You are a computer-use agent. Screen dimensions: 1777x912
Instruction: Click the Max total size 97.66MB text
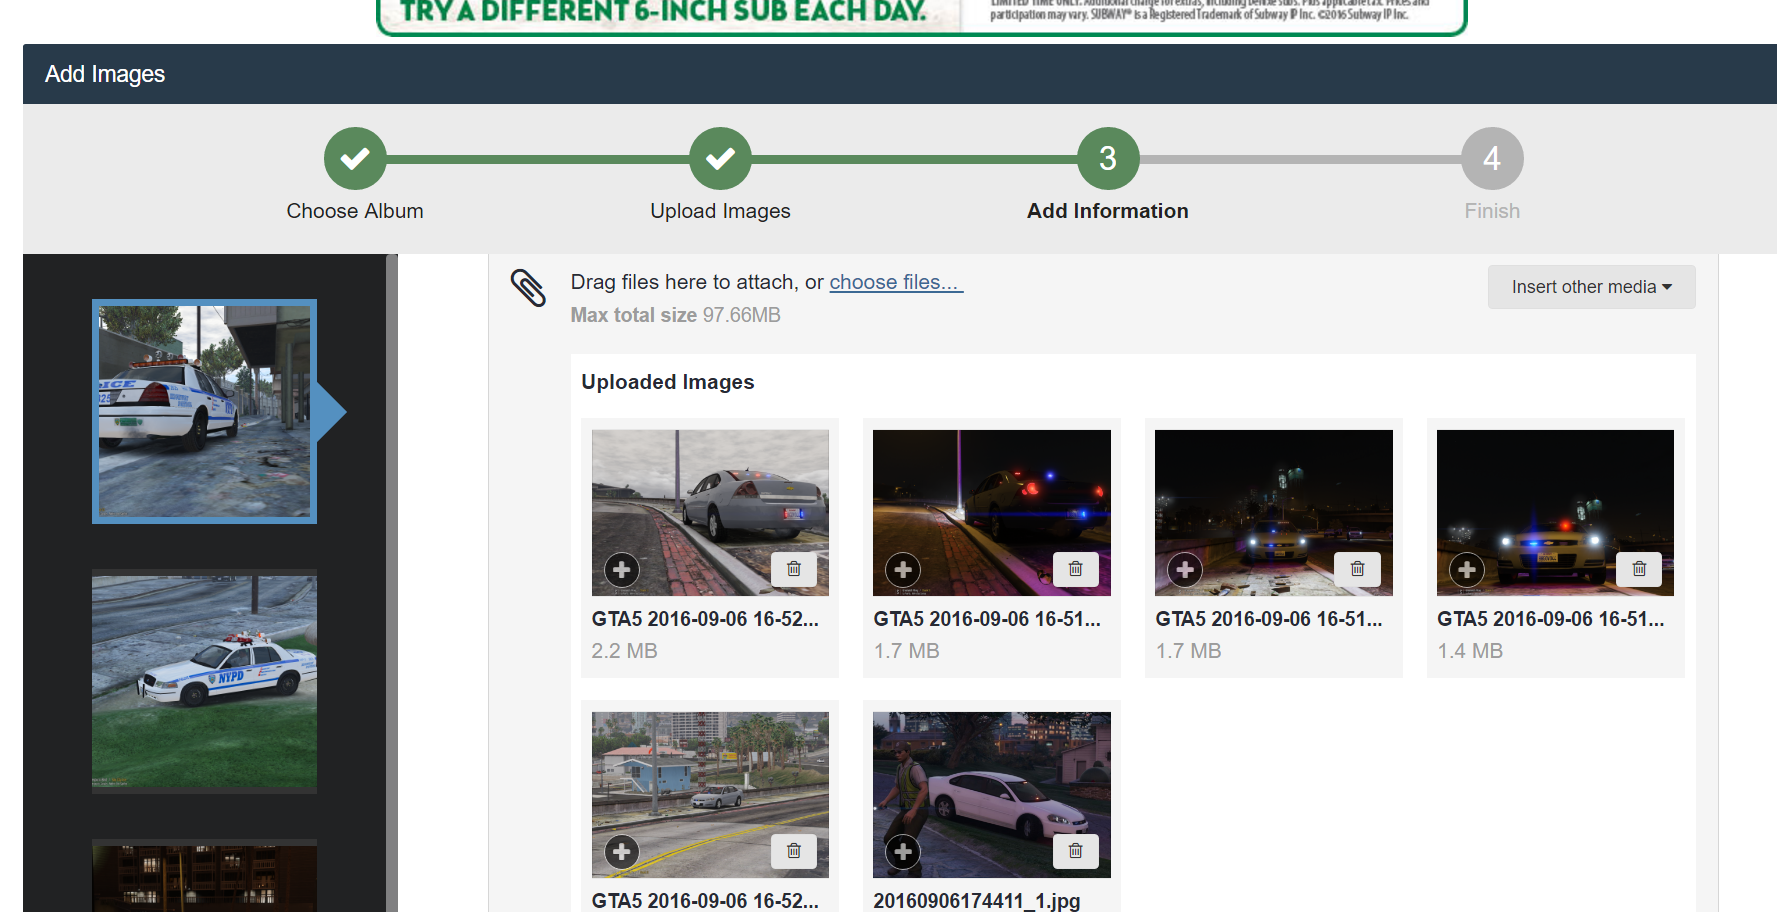(676, 315)
